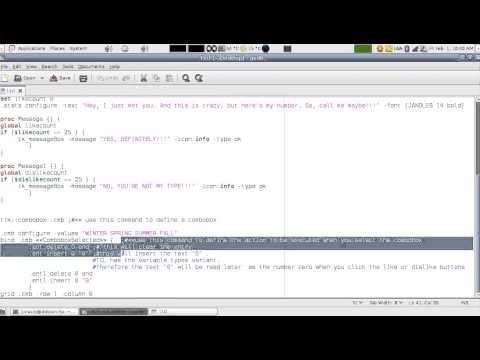This screenshot has height=360, width=480.
Task: Copy the selection using the toolbar icon
Action: click(x=156, y=78)
